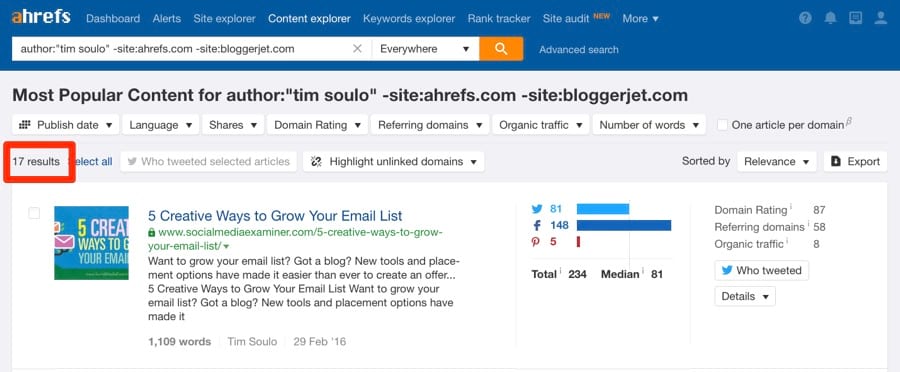
Task: Open the Sorted by Relevance dropdown
Action: click(x=777, y=161)
